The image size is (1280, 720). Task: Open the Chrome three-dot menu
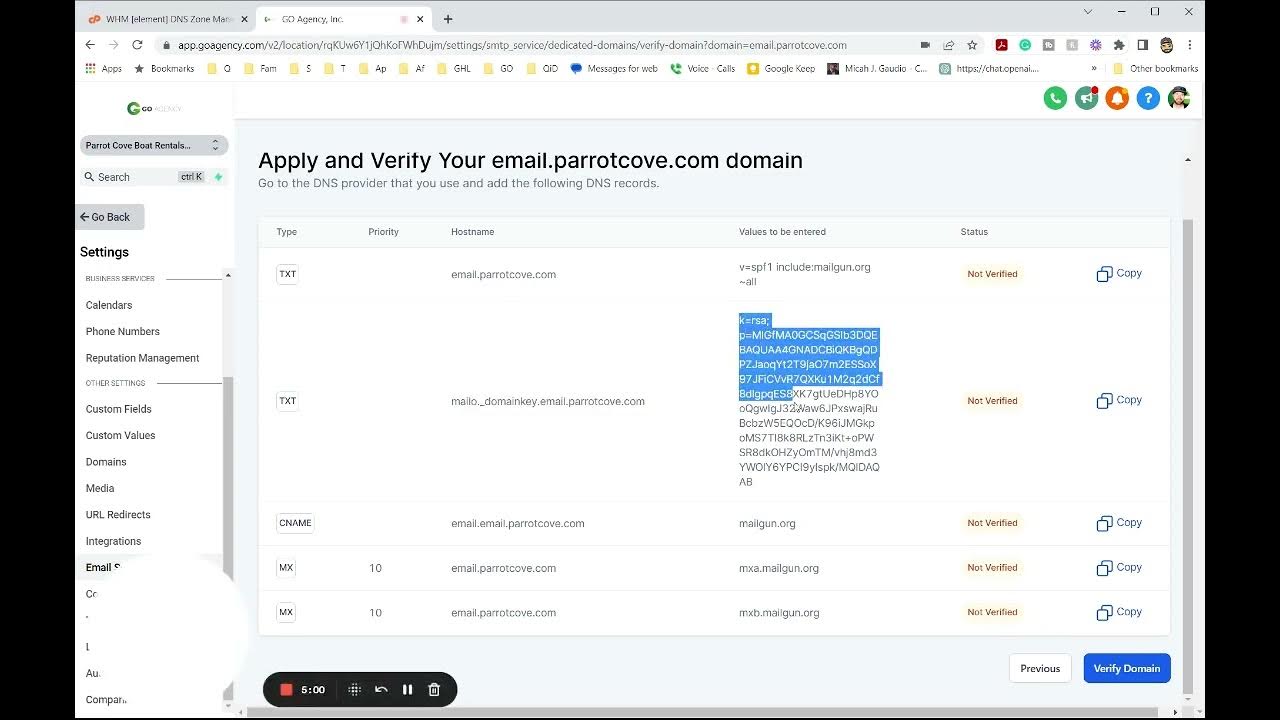pos(1190,45)
